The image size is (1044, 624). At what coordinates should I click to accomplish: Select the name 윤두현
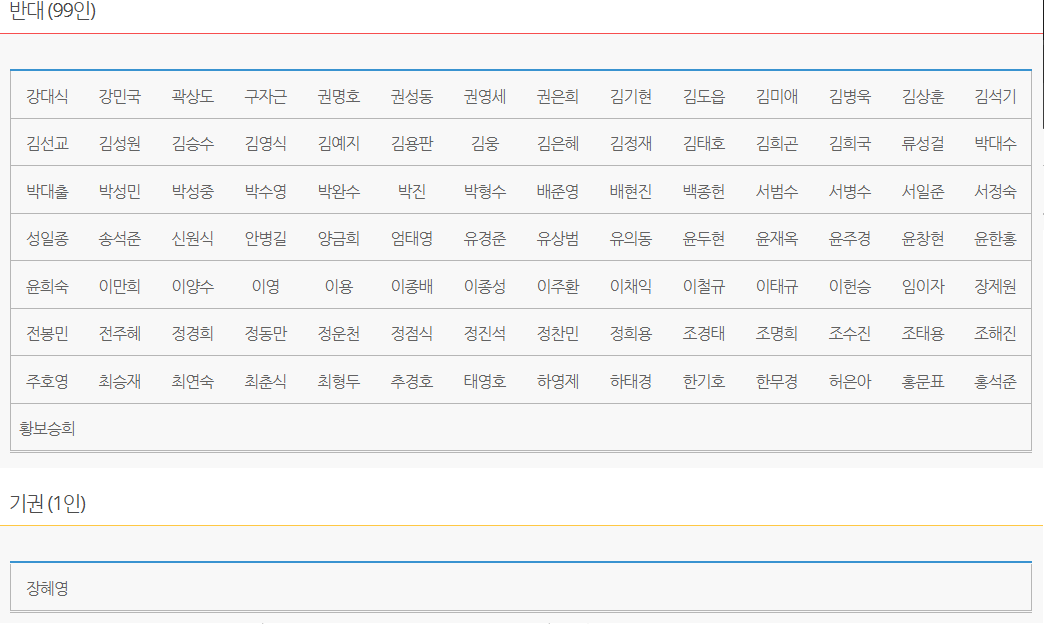(x=704, y=238)
